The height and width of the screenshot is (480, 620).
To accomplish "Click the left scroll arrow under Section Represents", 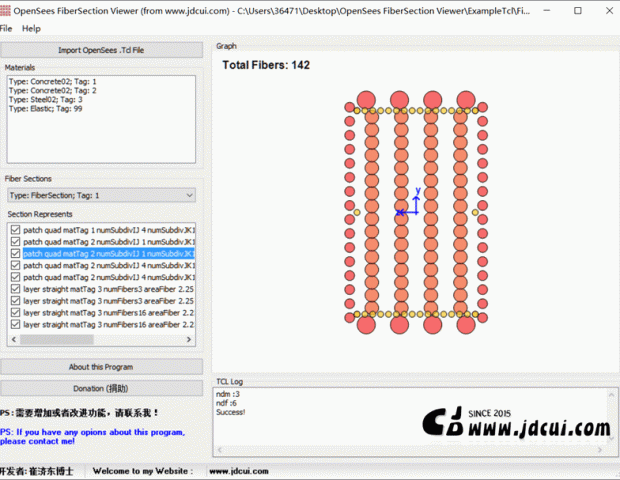I will pyautogui.click(x=11, y=340).
